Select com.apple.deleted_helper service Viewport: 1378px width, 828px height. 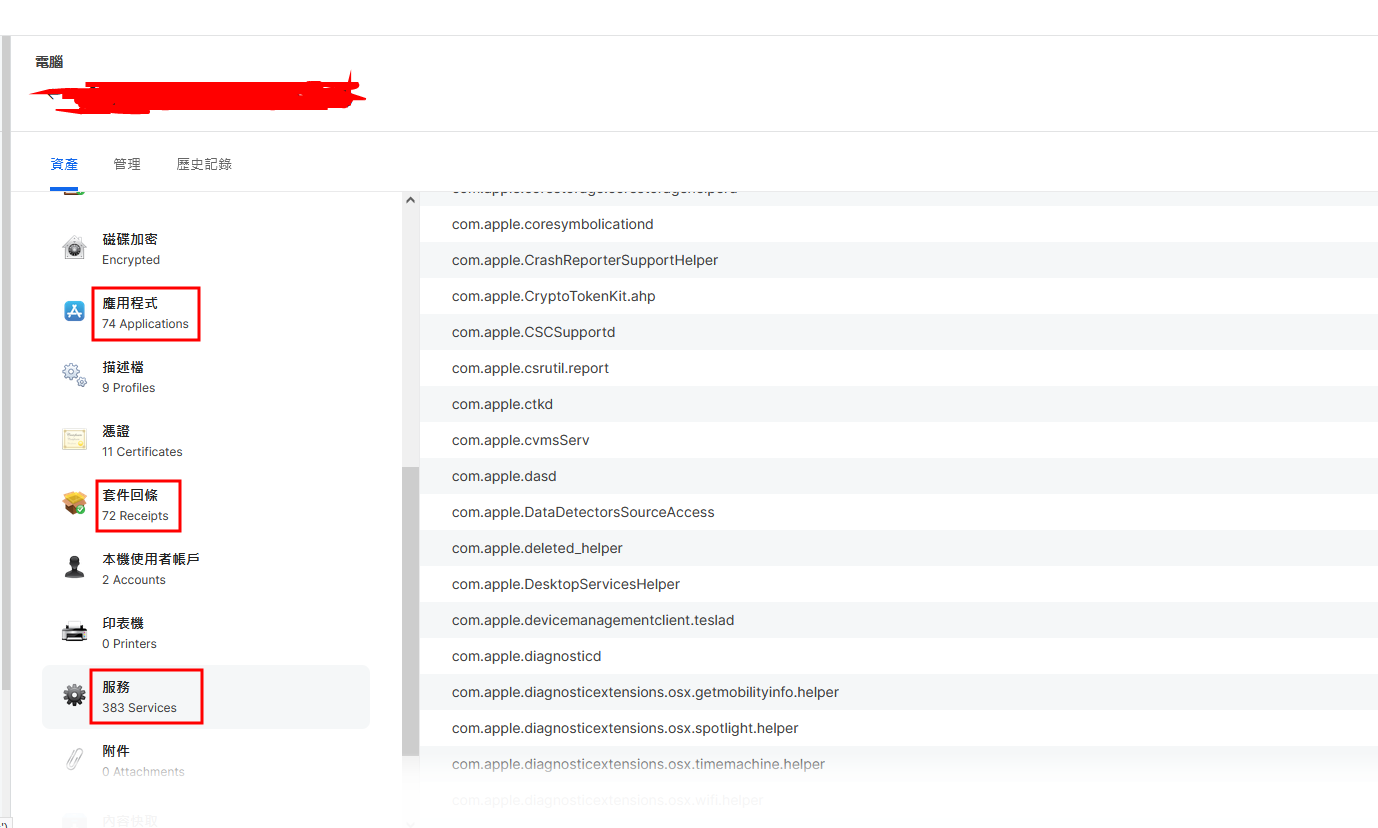[x=898, y=548]
